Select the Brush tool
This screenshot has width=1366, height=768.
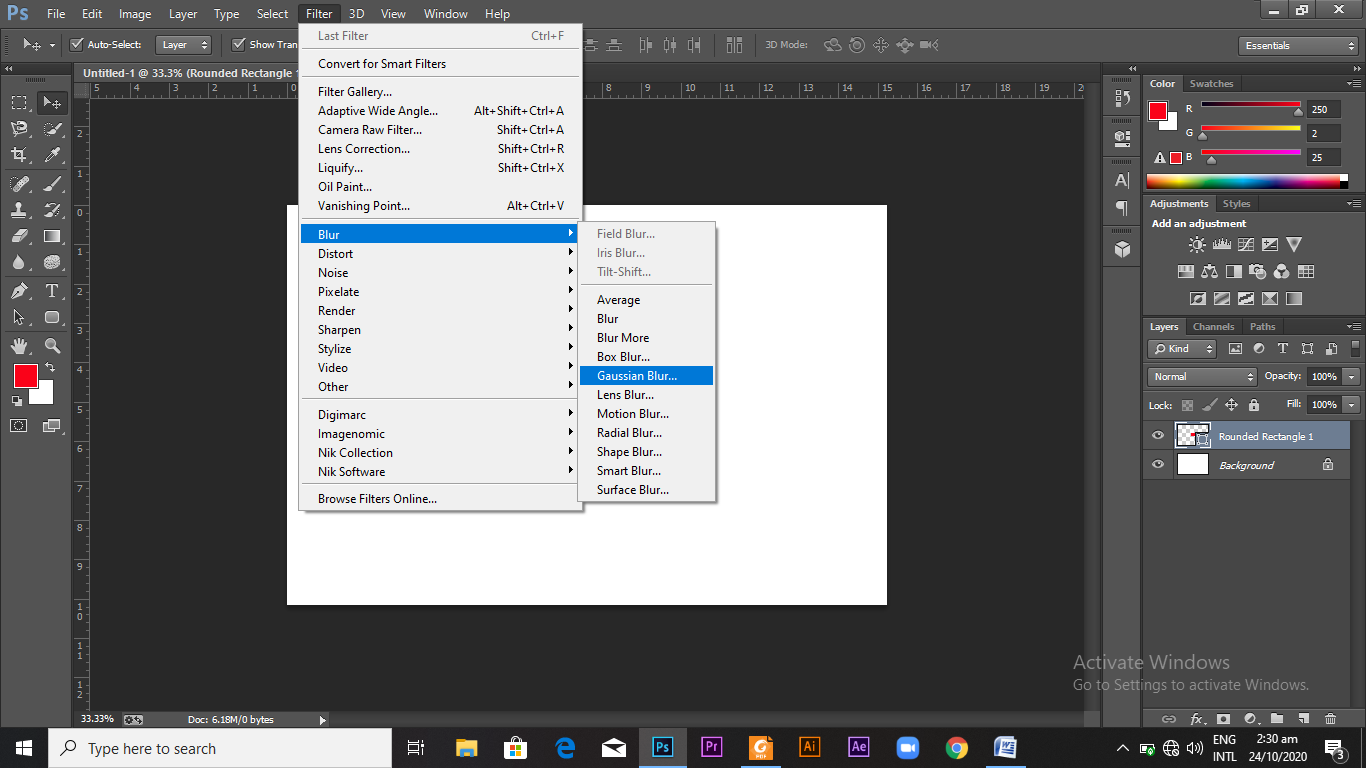pyautogui.click(x=52, y=183)
